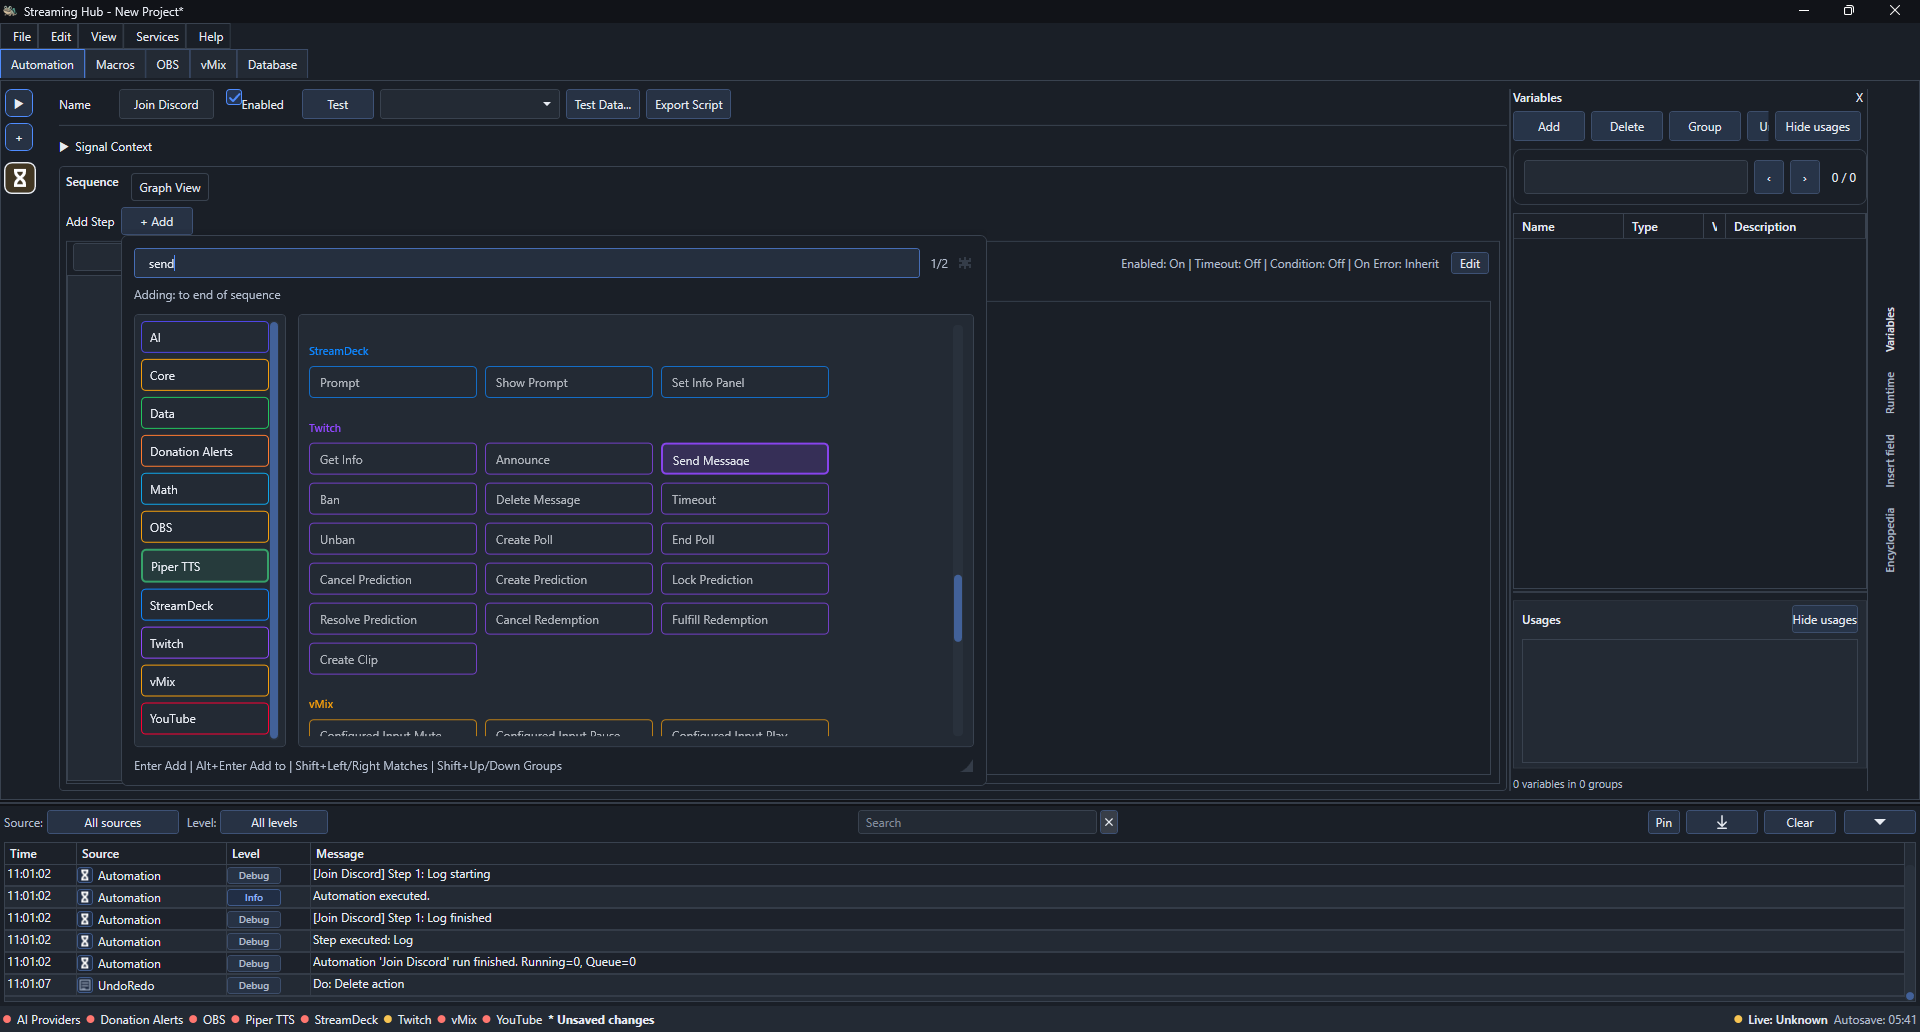Click the Join Discord name field
The image size is (1920, 1032).
[166, 105]
